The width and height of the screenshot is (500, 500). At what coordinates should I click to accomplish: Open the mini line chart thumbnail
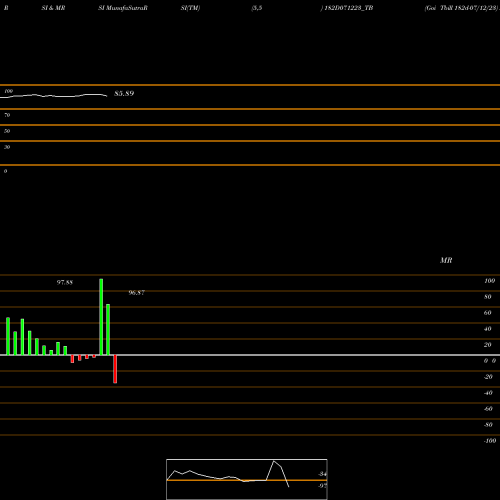pyautogui.click(x=247, y=479)
